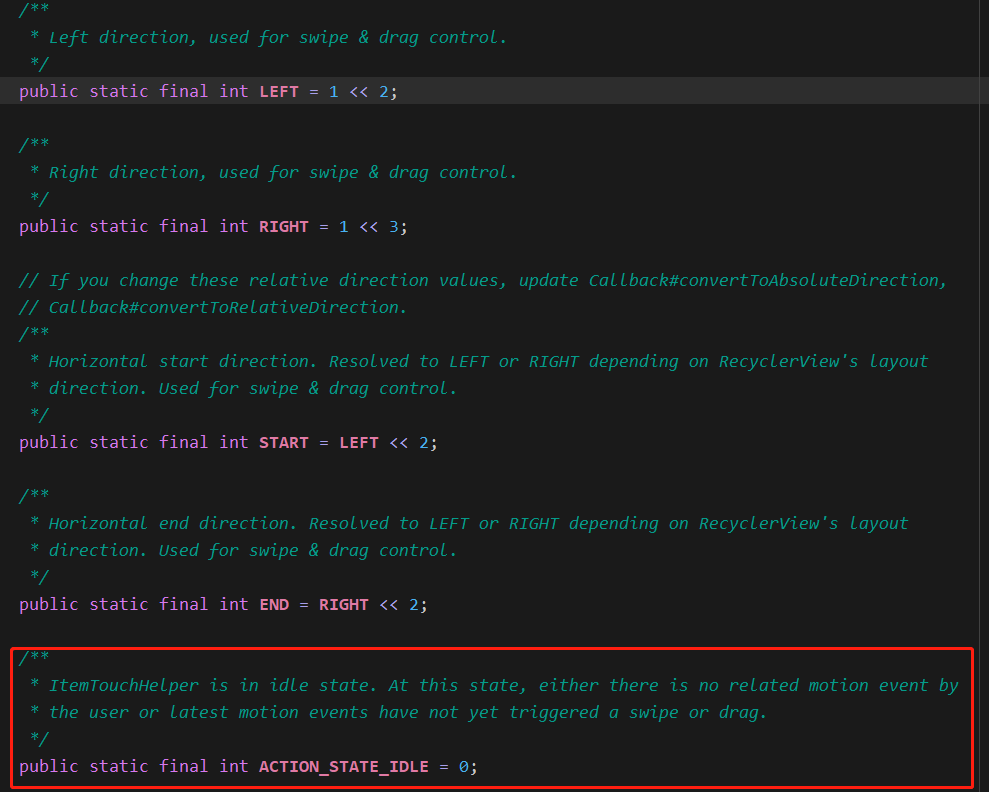Click the START constant name
The width and height of the screenshot is (989, 792).
pos(284,443)
